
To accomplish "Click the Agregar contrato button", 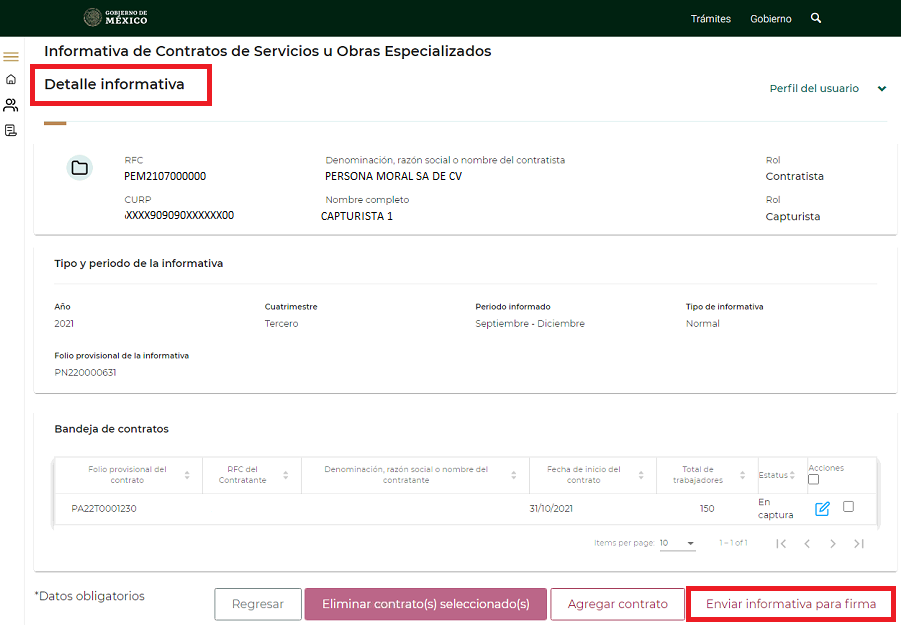I will (618, 604).
